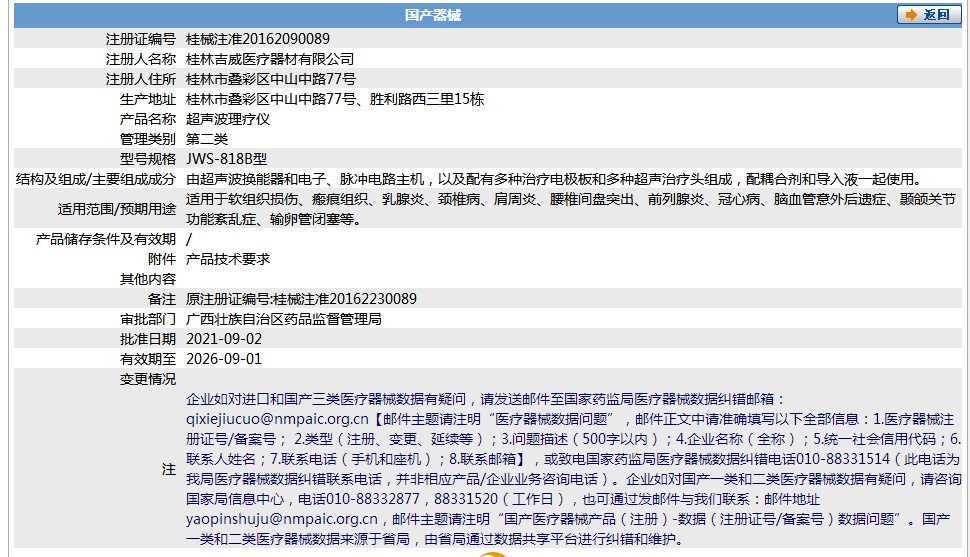Screen dimensions: 970x557
Task: Select product name 超声波理疗仪
Action: click(228, 119)
